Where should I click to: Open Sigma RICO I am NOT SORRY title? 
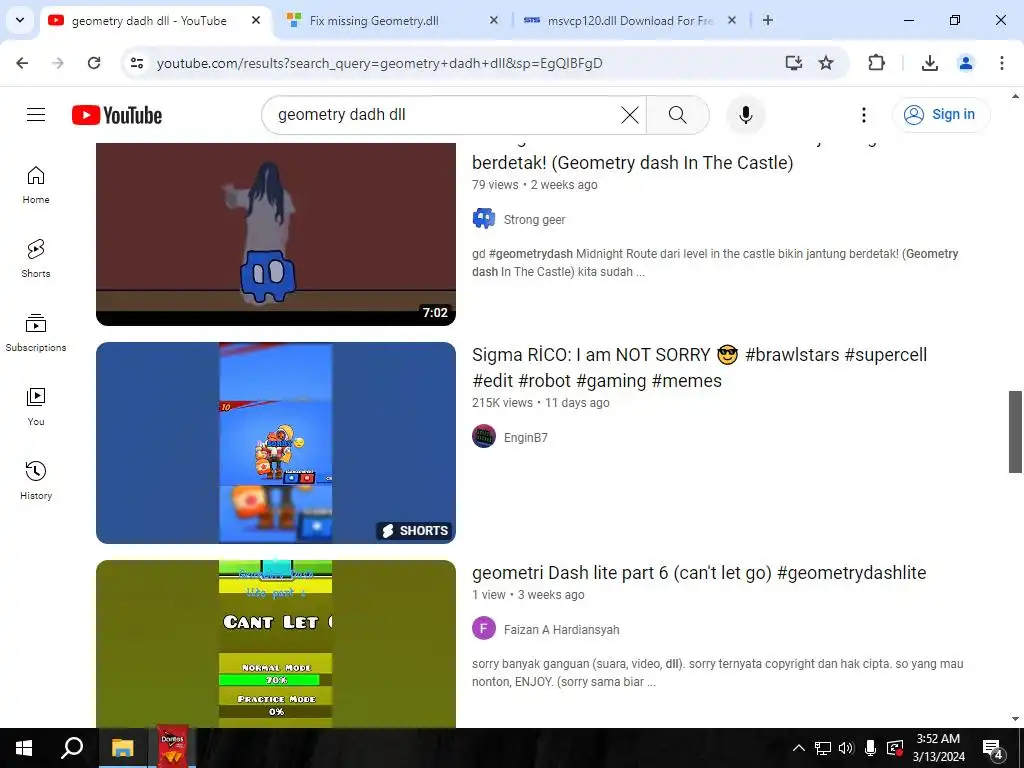click(699, 368)
